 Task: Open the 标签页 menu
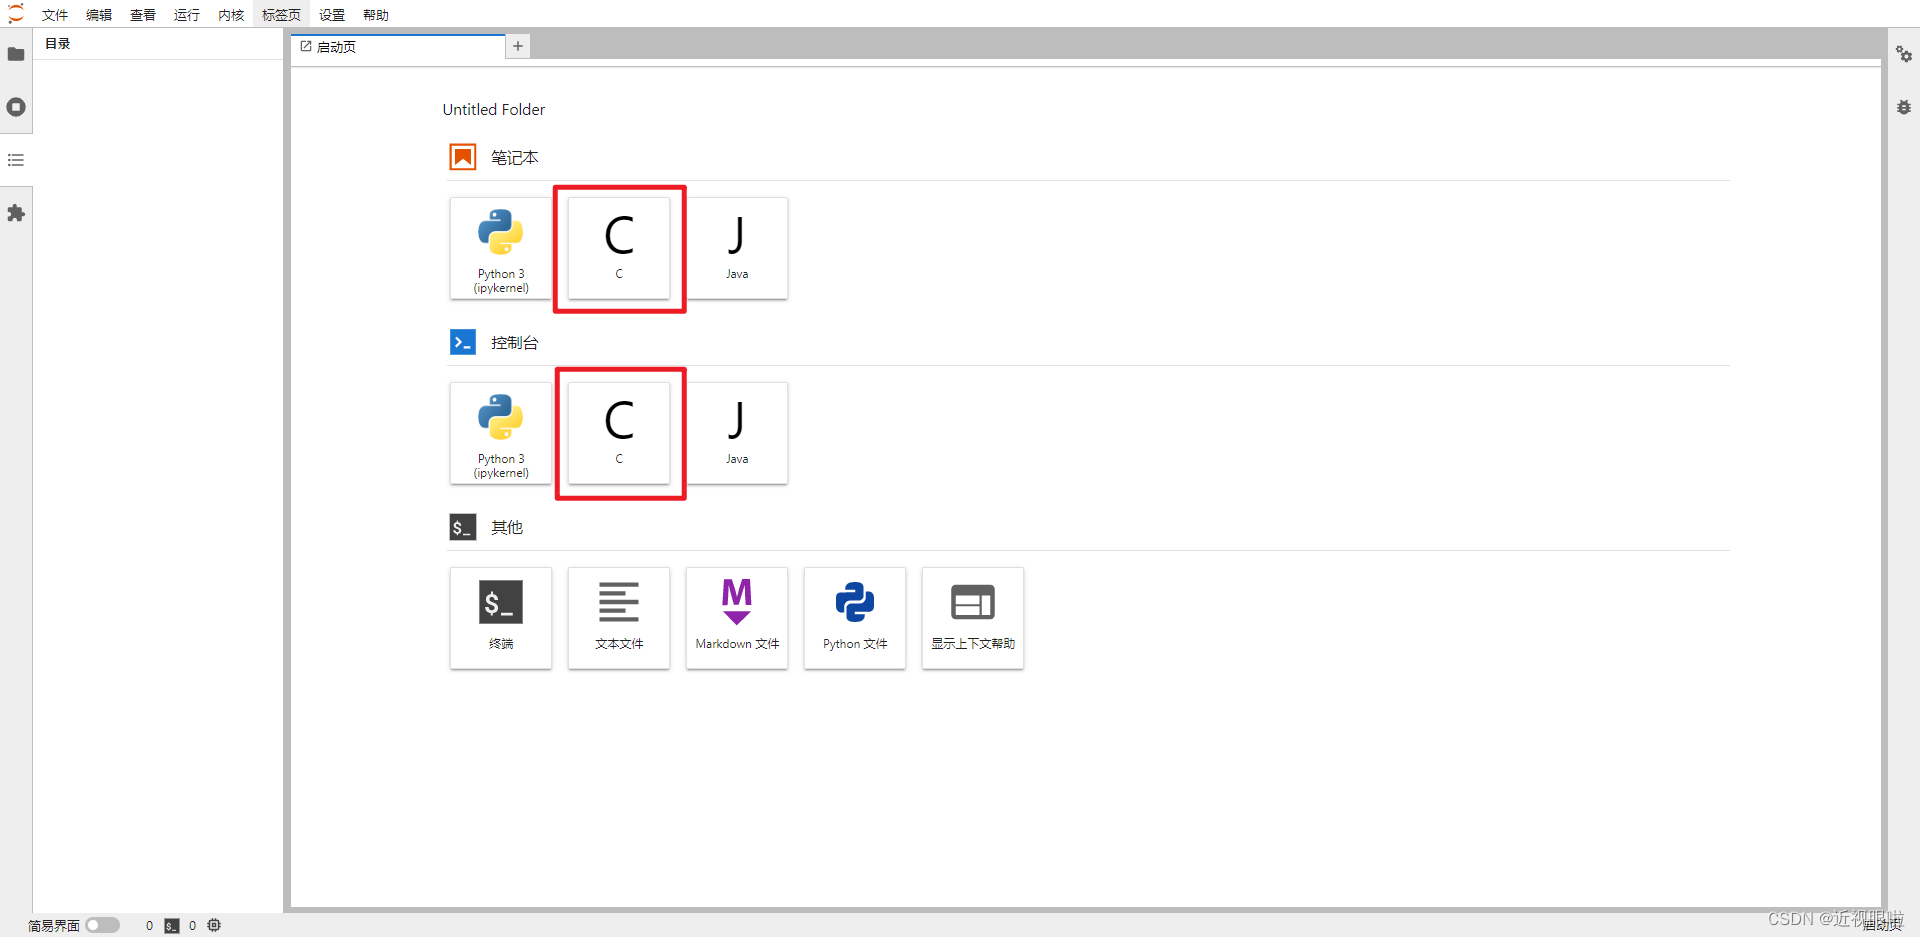point(281,15)
